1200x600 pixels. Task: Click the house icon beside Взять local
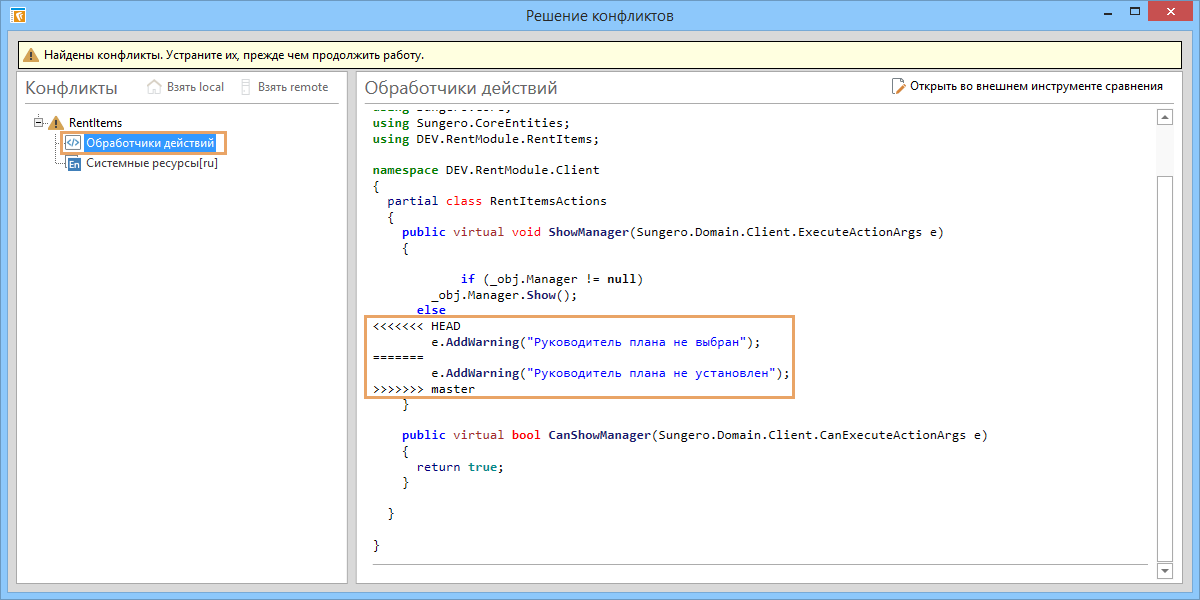click(x=154, y=87)
